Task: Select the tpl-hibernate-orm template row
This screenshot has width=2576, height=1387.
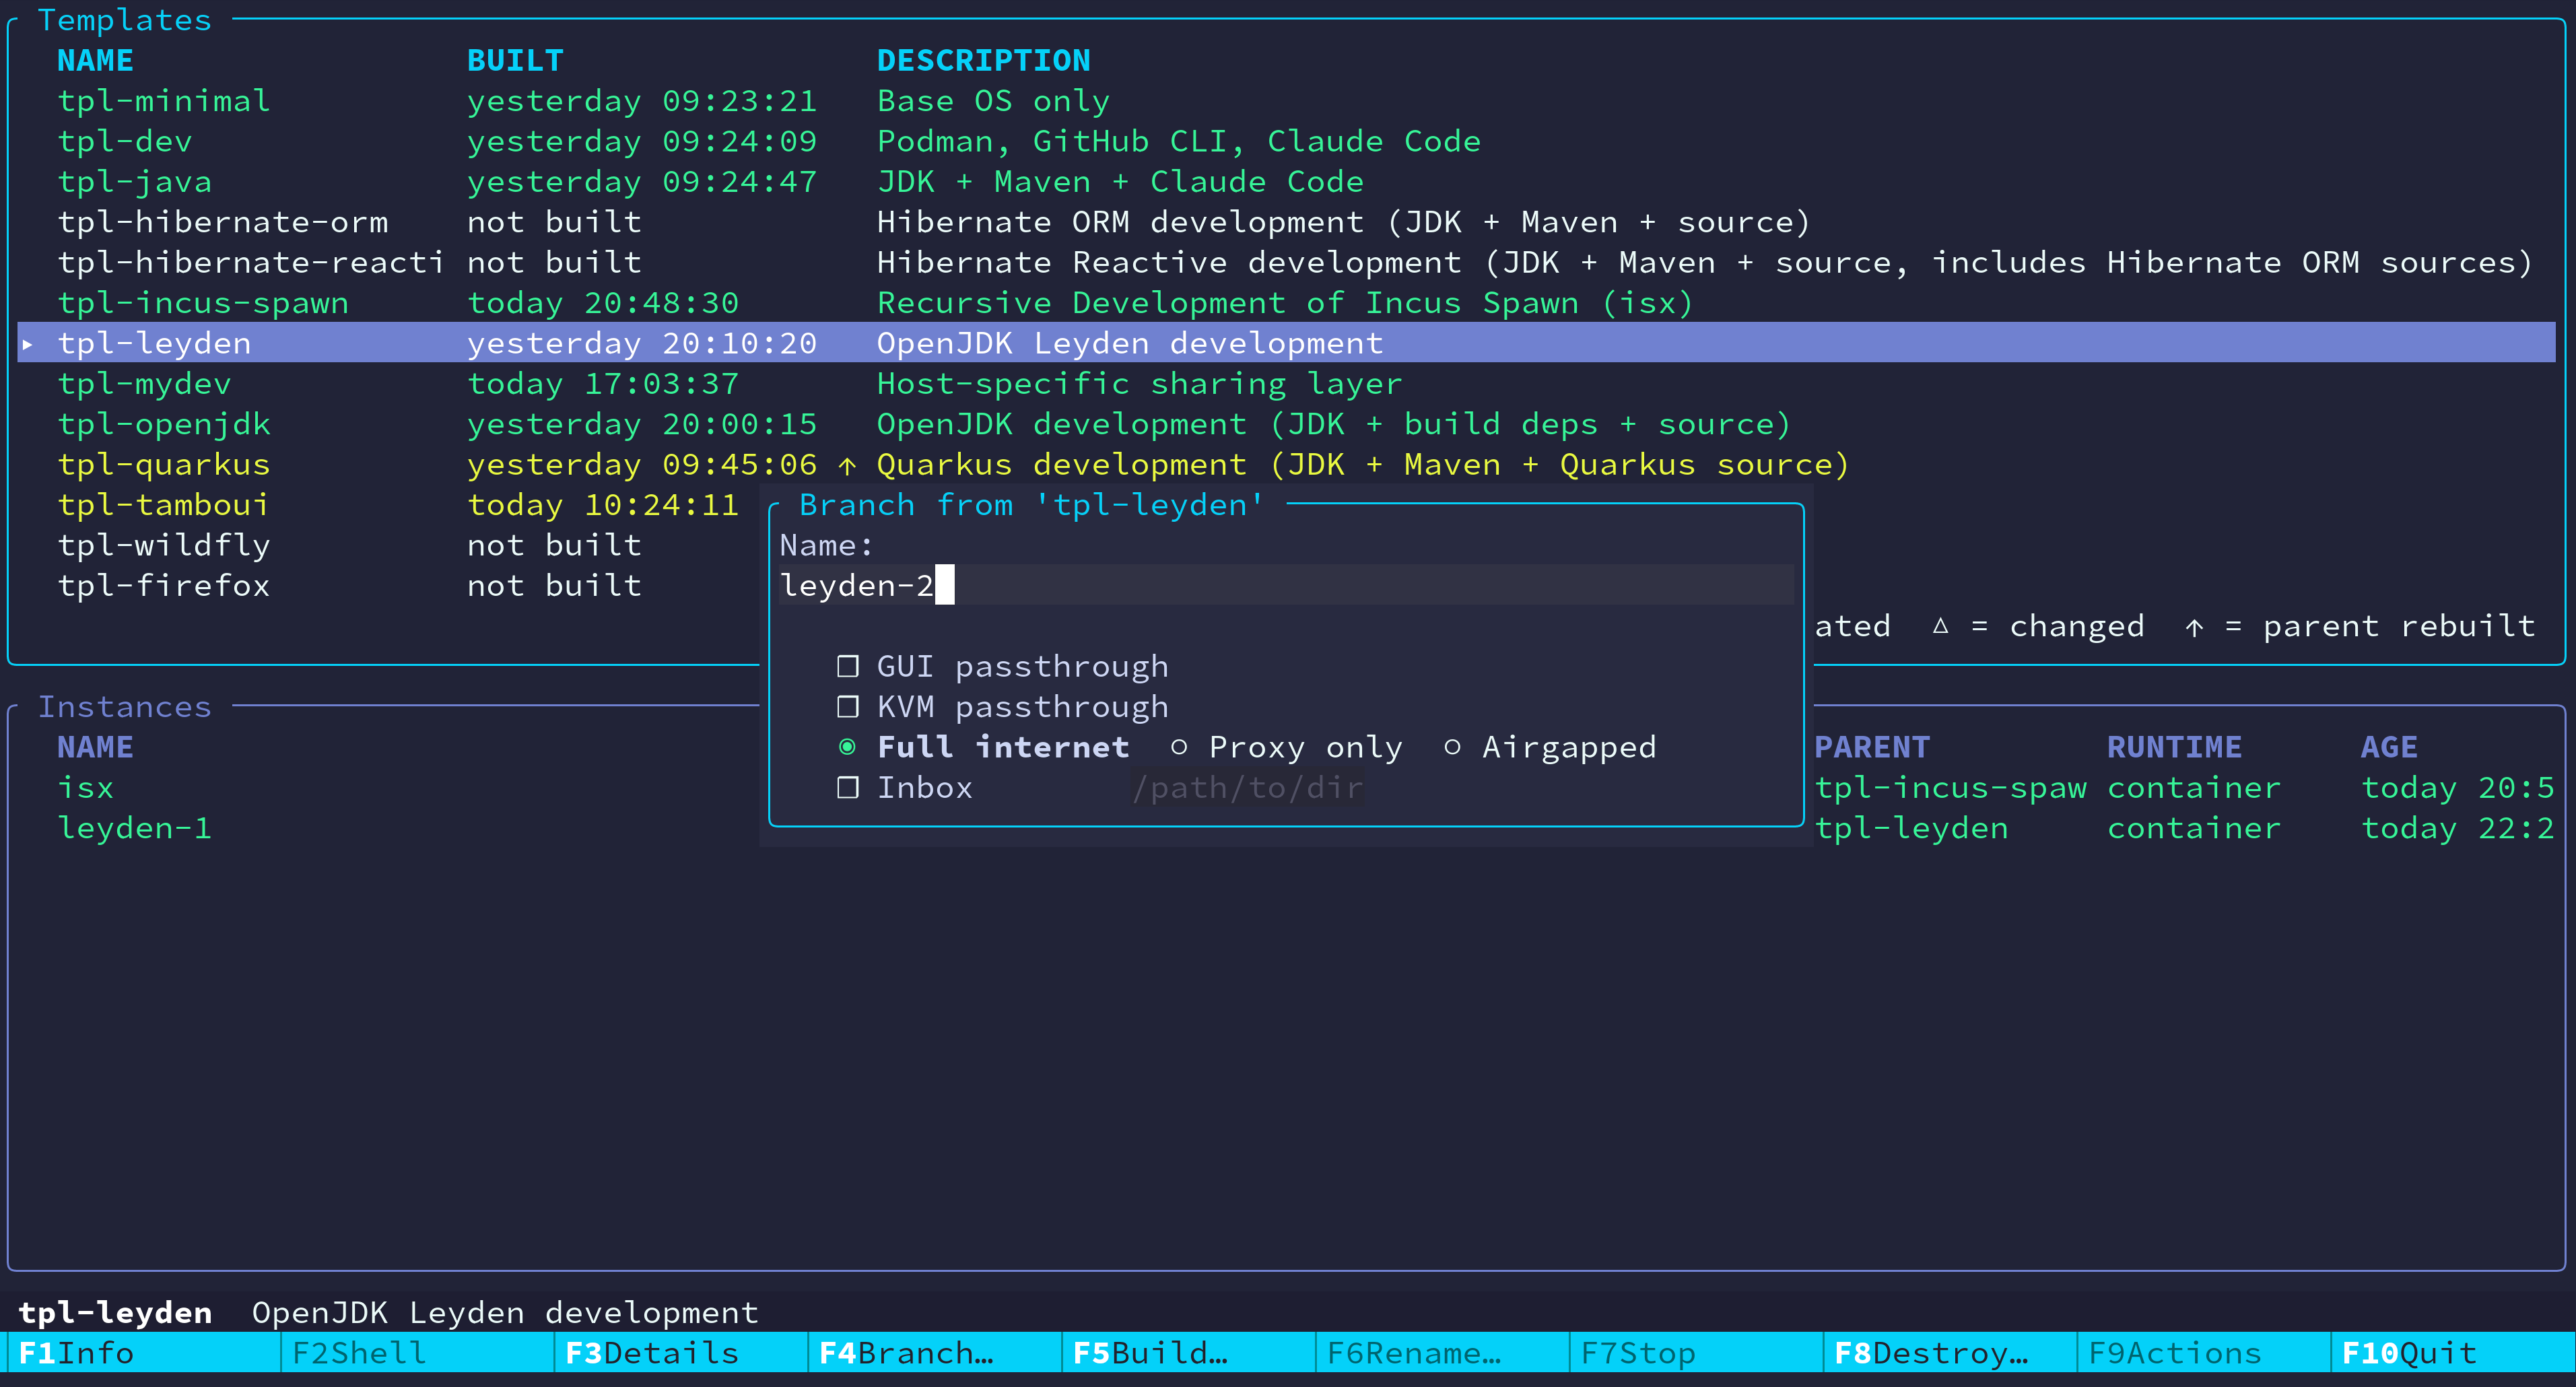Action: click(x=1286, y=222)
